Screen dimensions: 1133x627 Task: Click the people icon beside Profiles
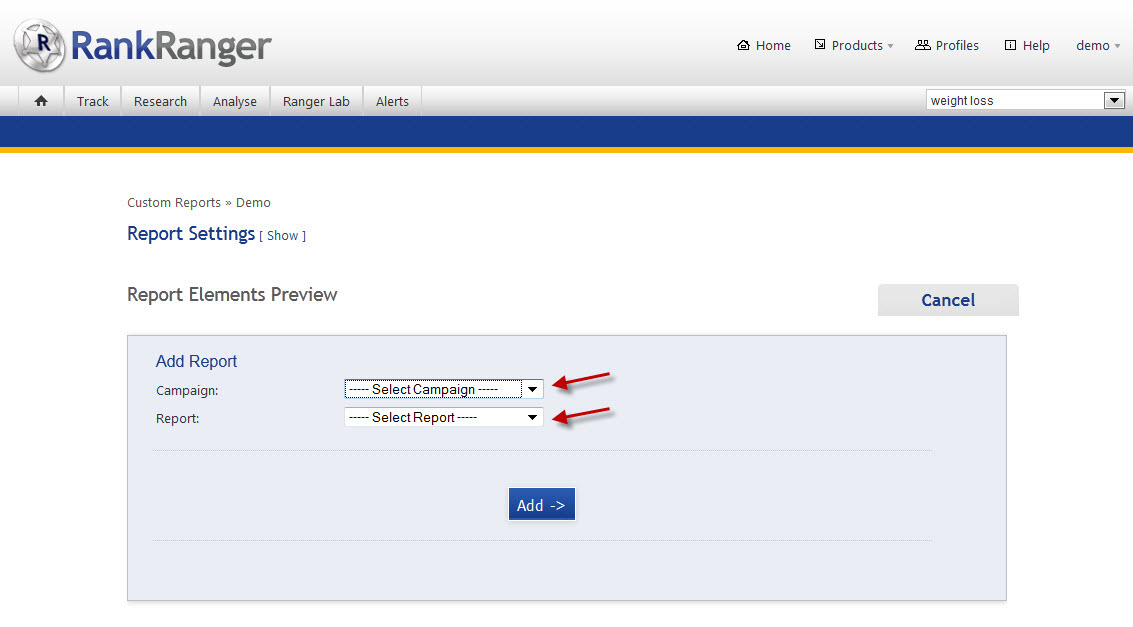click(x=923, y=45)
